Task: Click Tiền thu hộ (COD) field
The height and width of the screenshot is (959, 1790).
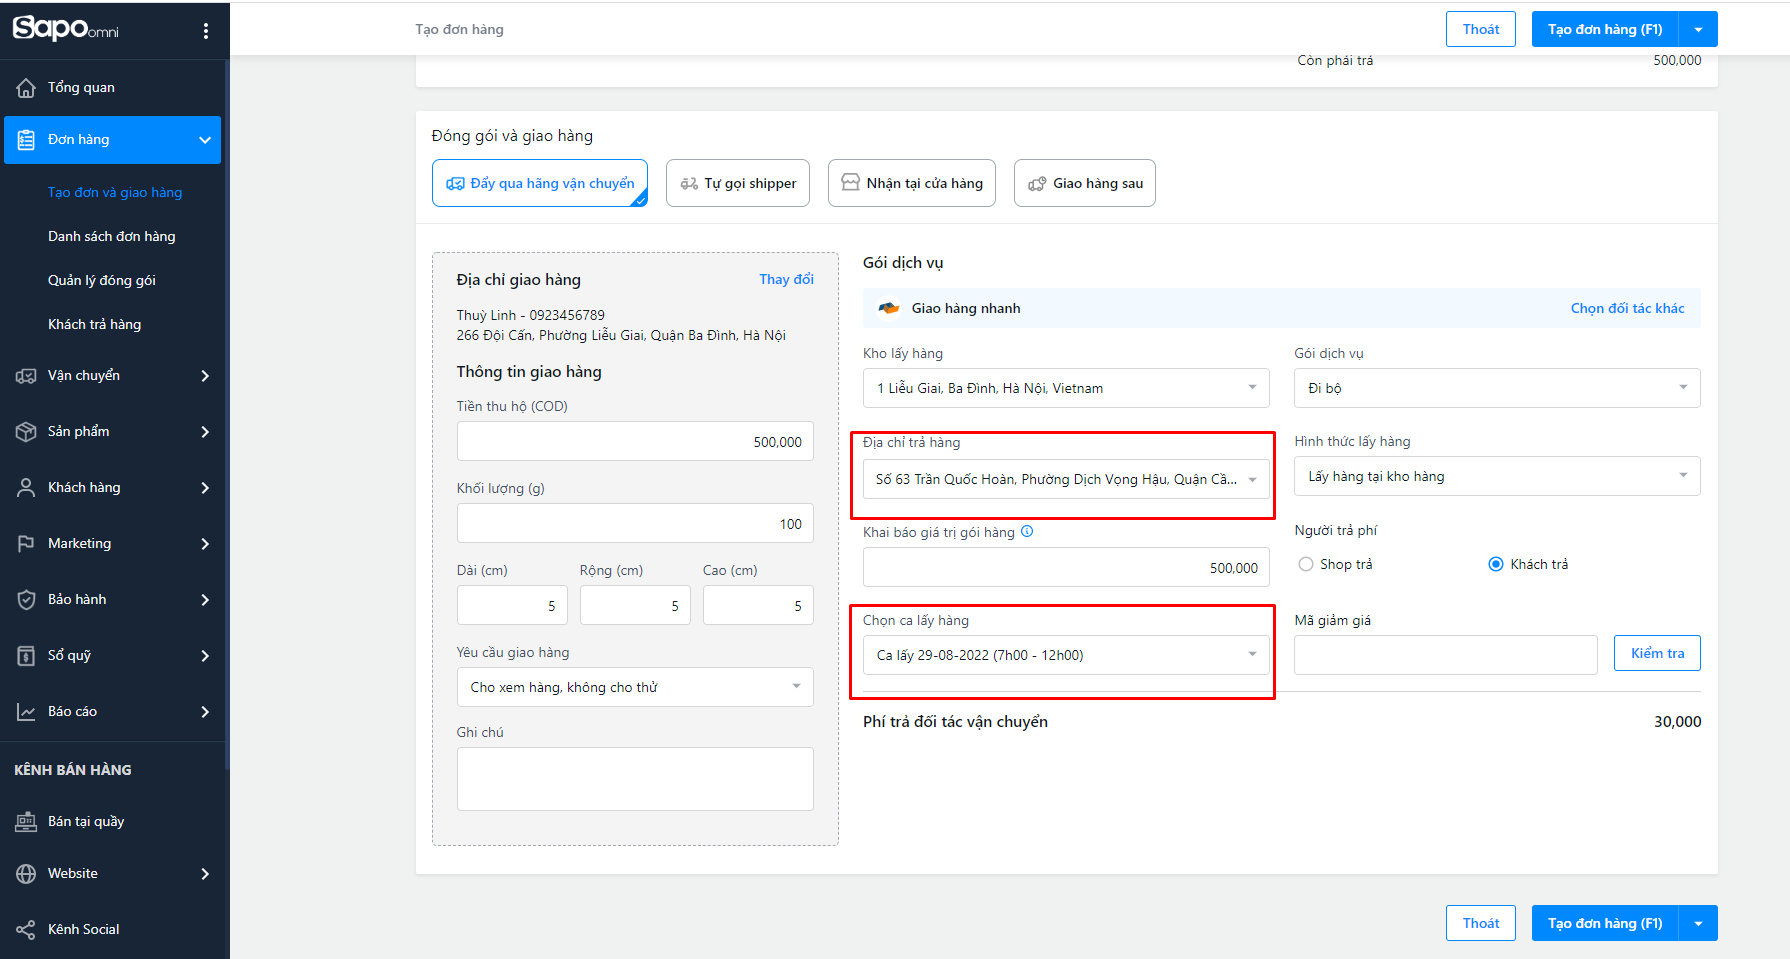Action: tap(635, 441)
